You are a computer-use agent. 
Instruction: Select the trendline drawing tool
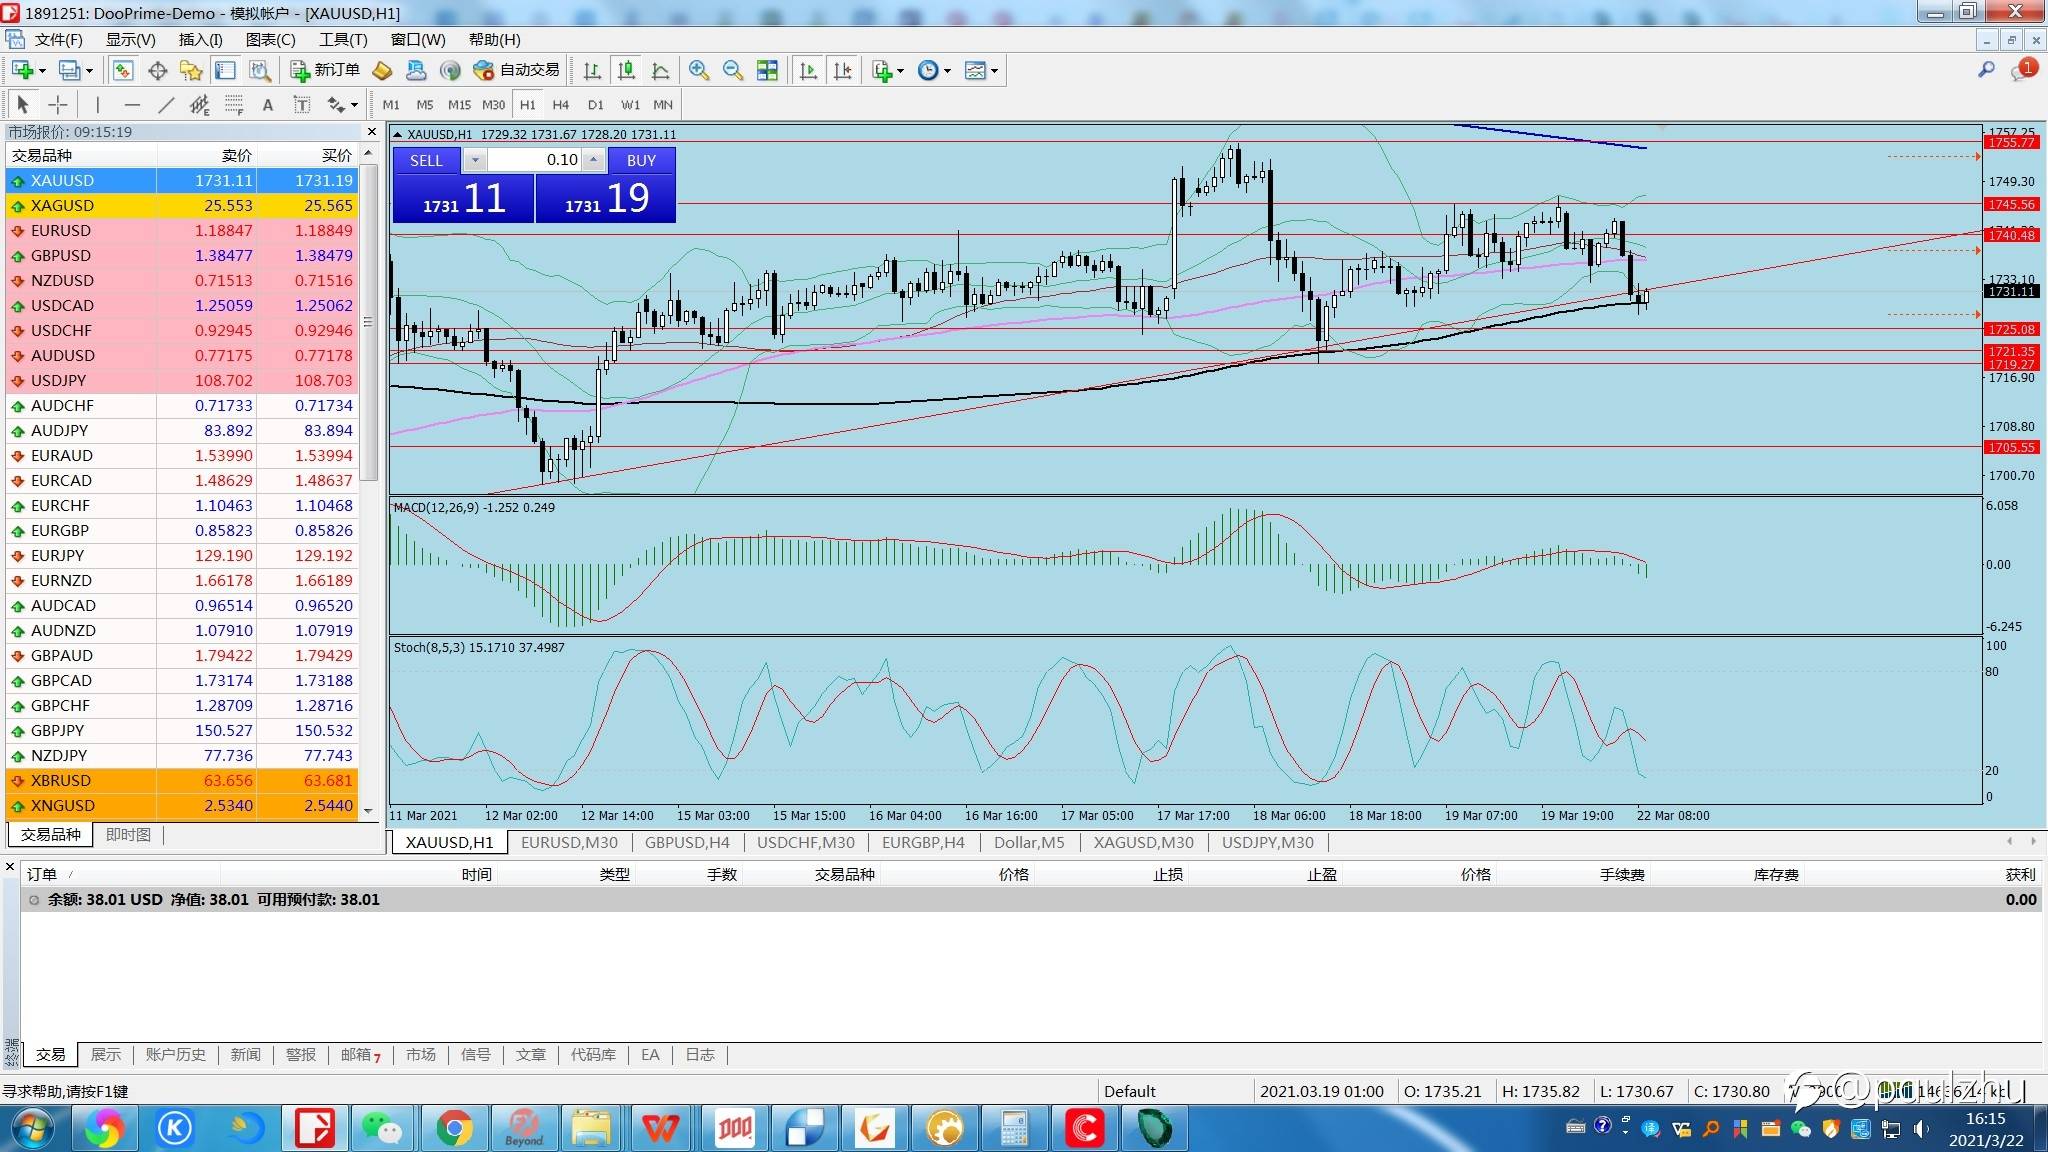[166, 104]
